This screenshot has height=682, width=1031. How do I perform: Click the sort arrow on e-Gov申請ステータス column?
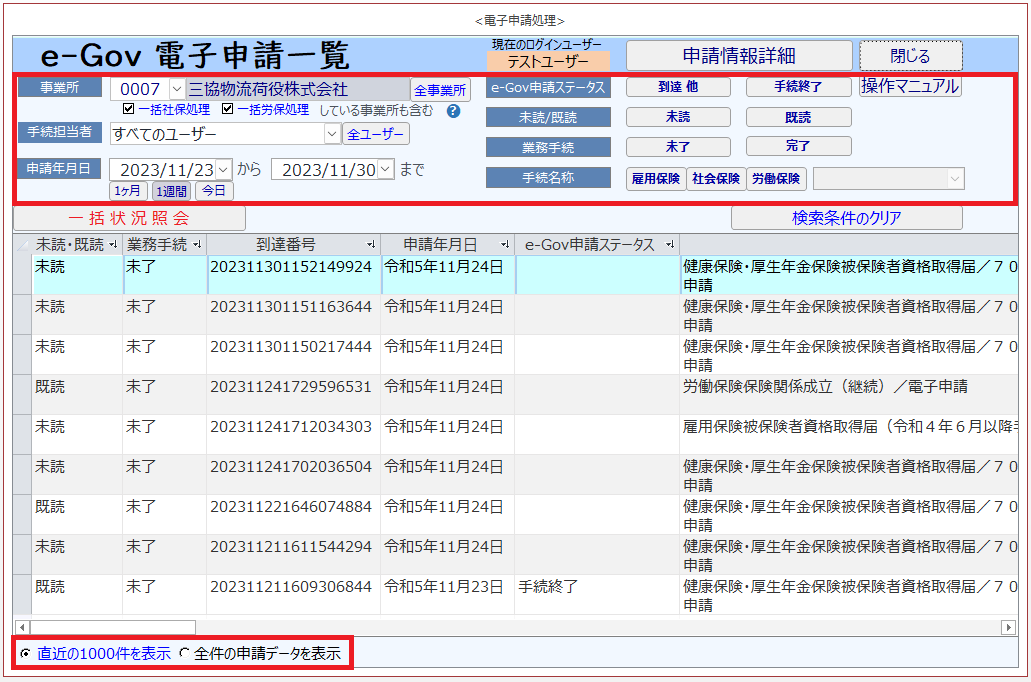[x=670, y=245]
